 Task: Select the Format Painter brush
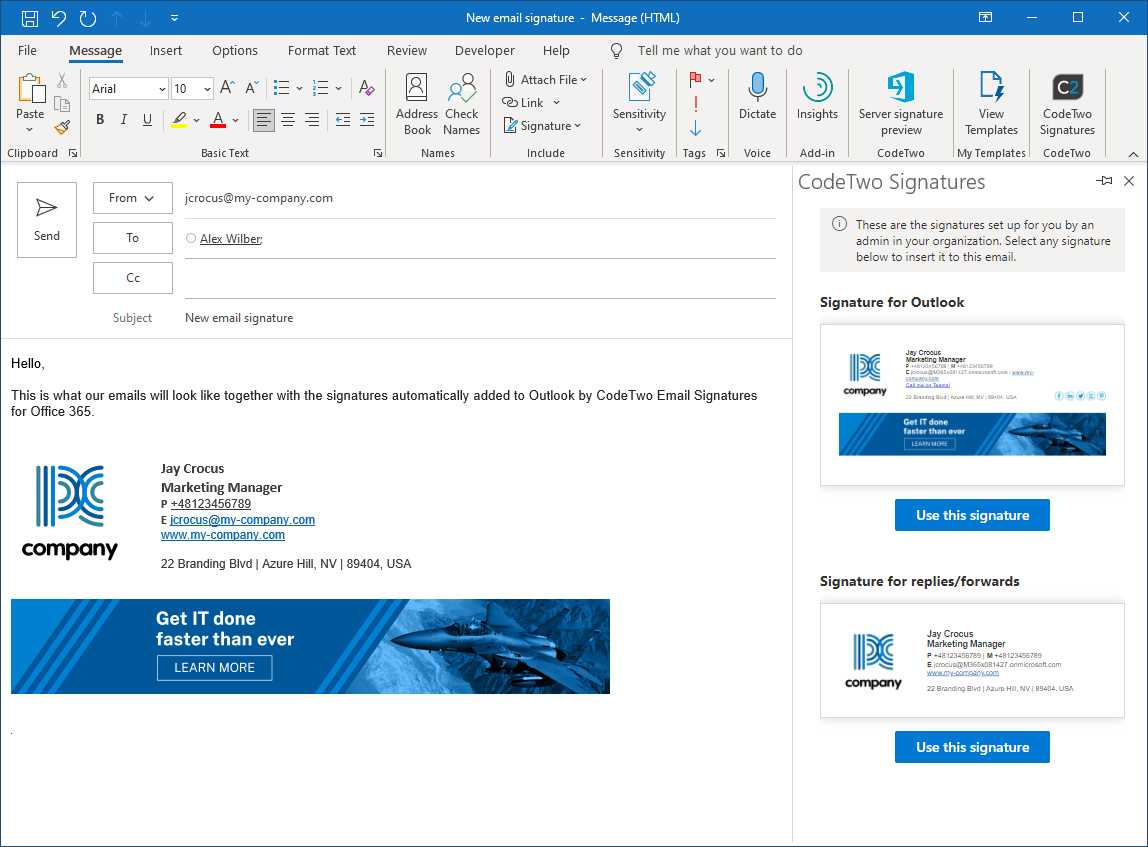(62, 128)
